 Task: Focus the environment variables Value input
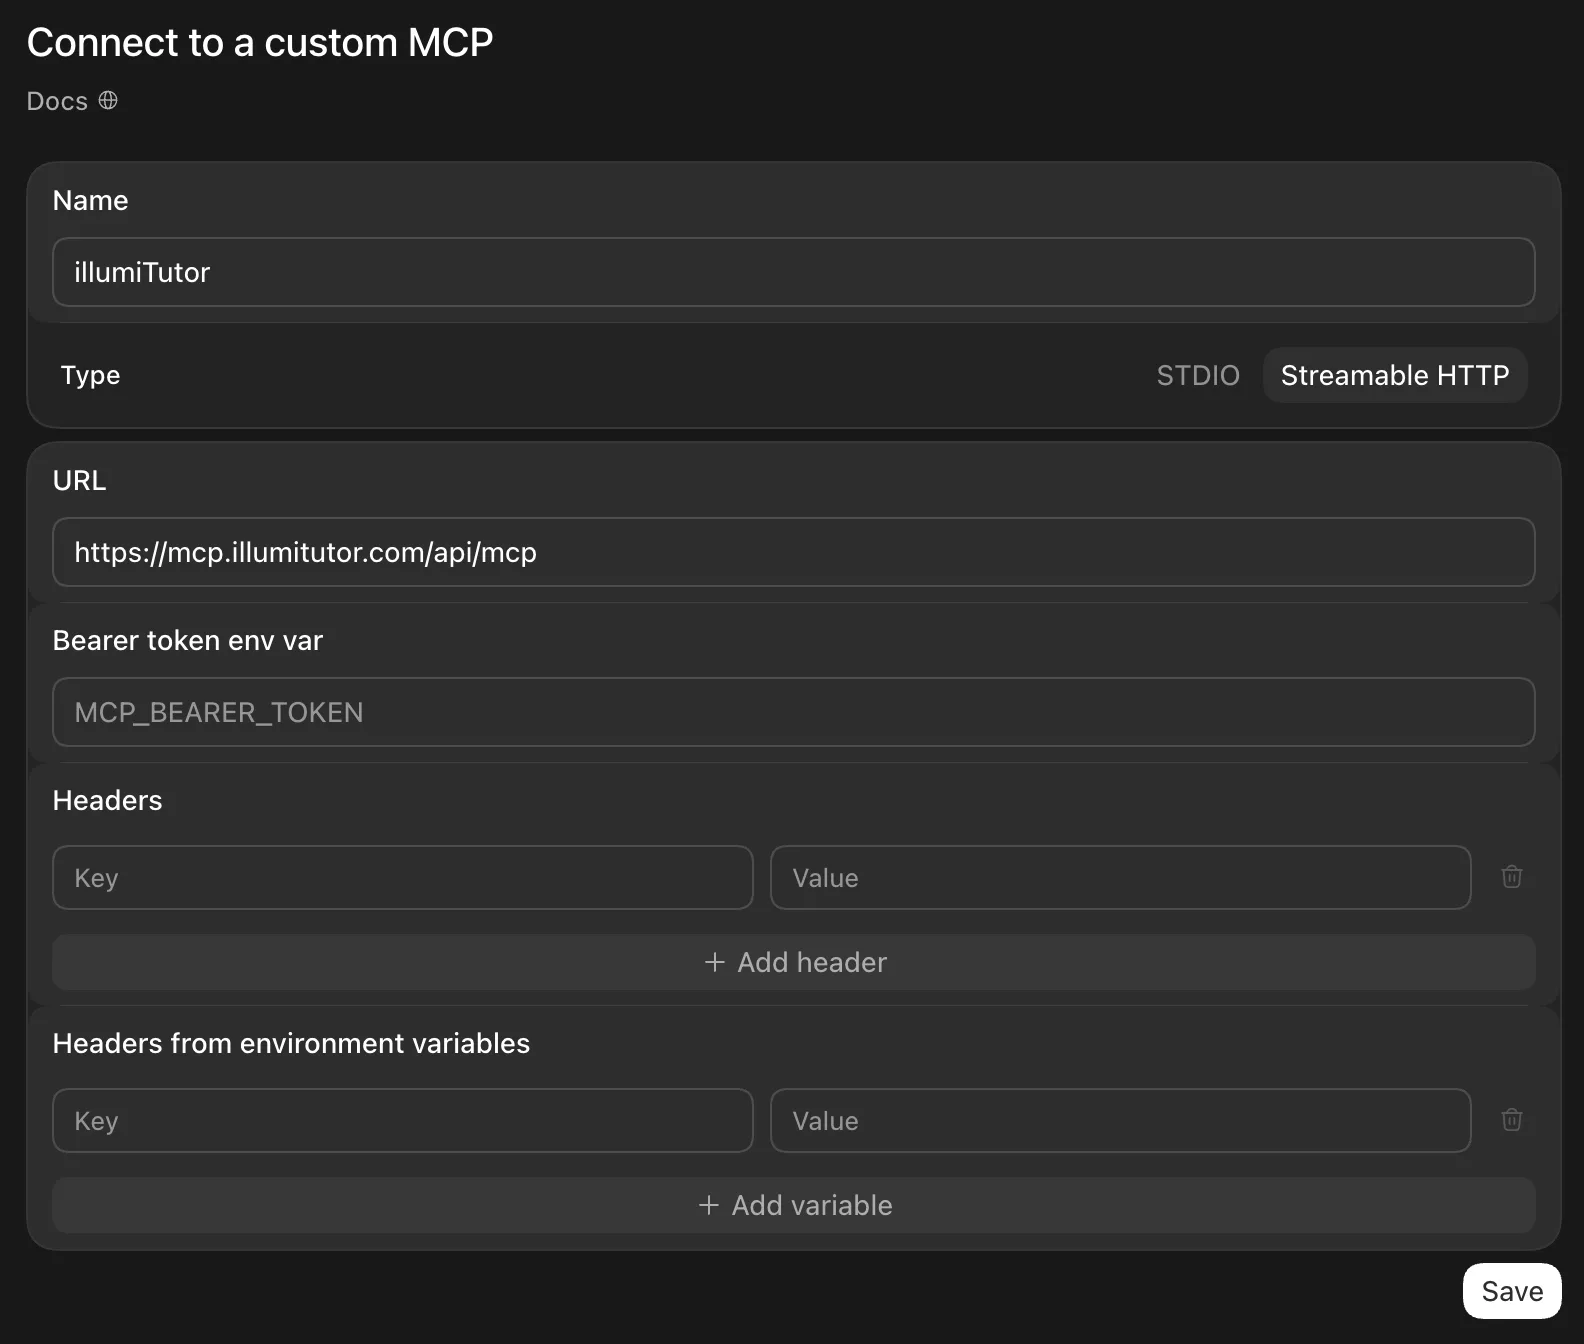pos(1121,1121)
